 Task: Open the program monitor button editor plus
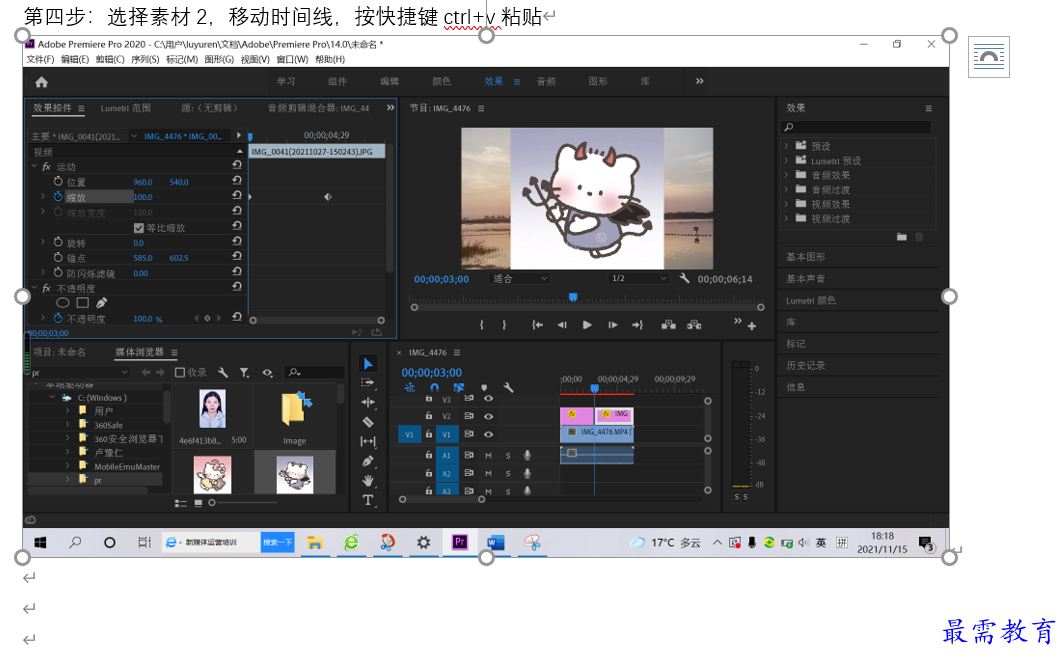click(x=752, y=326)
